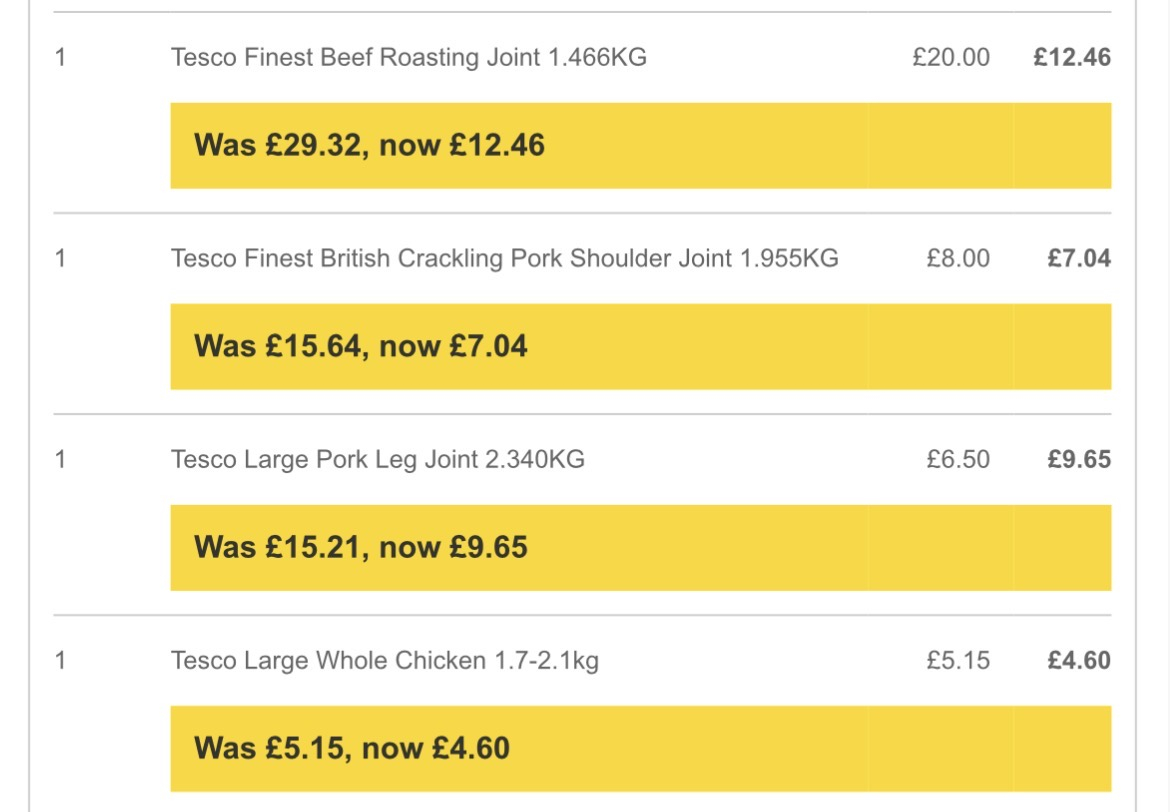Open the British Crackling Pork Shoulder Joint item
The height and width of the screenshot is (812, 1170).
(504, 258)
